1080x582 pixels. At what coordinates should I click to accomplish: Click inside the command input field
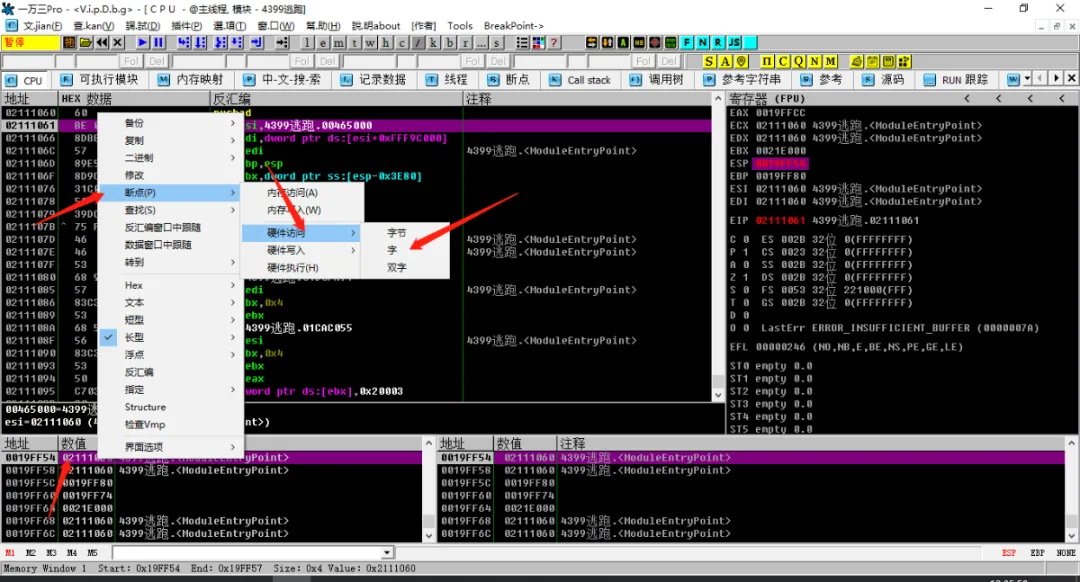pos(247,552)
